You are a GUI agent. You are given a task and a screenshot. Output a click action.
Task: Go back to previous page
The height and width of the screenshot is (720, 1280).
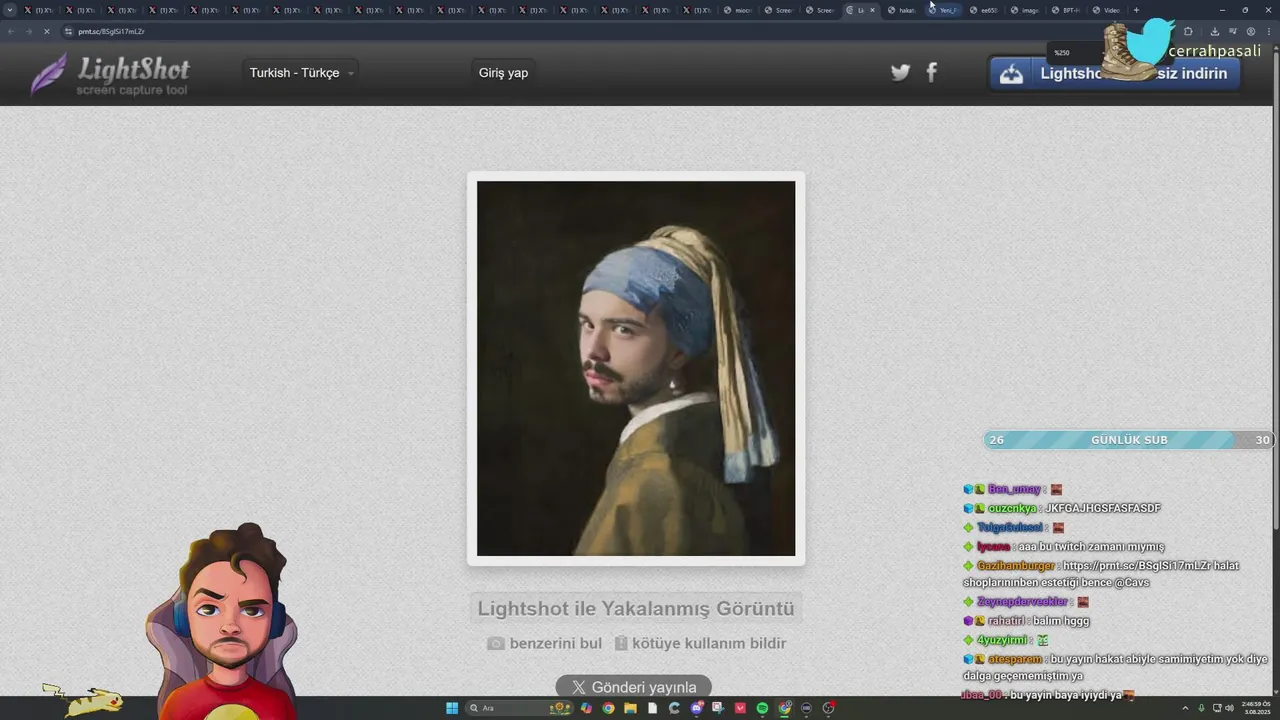click(x=11, y=31)
